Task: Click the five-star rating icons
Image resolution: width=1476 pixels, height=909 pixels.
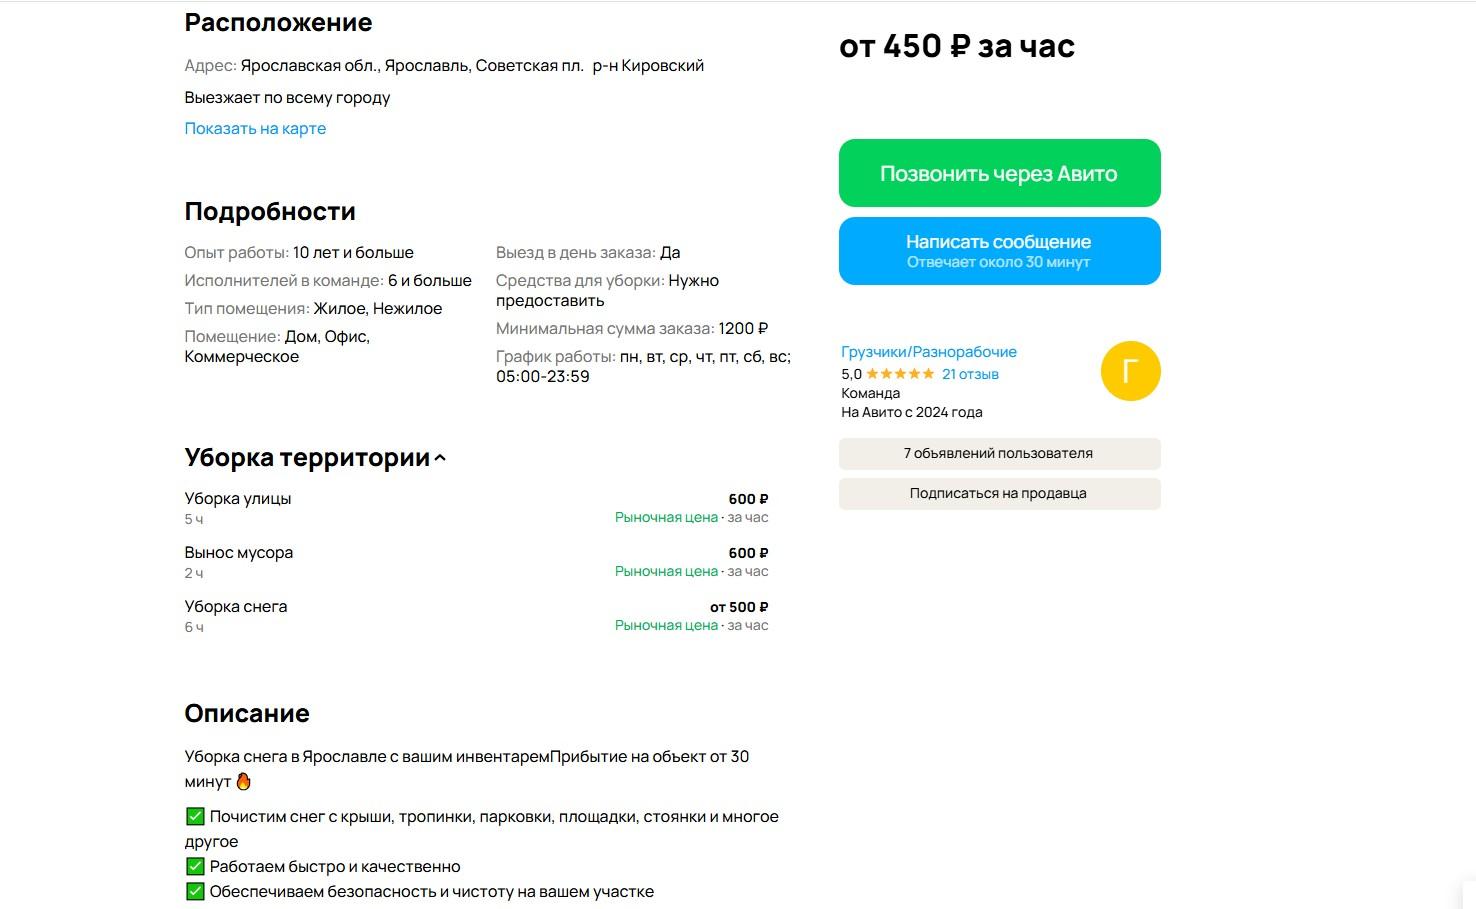Action: 900,374
